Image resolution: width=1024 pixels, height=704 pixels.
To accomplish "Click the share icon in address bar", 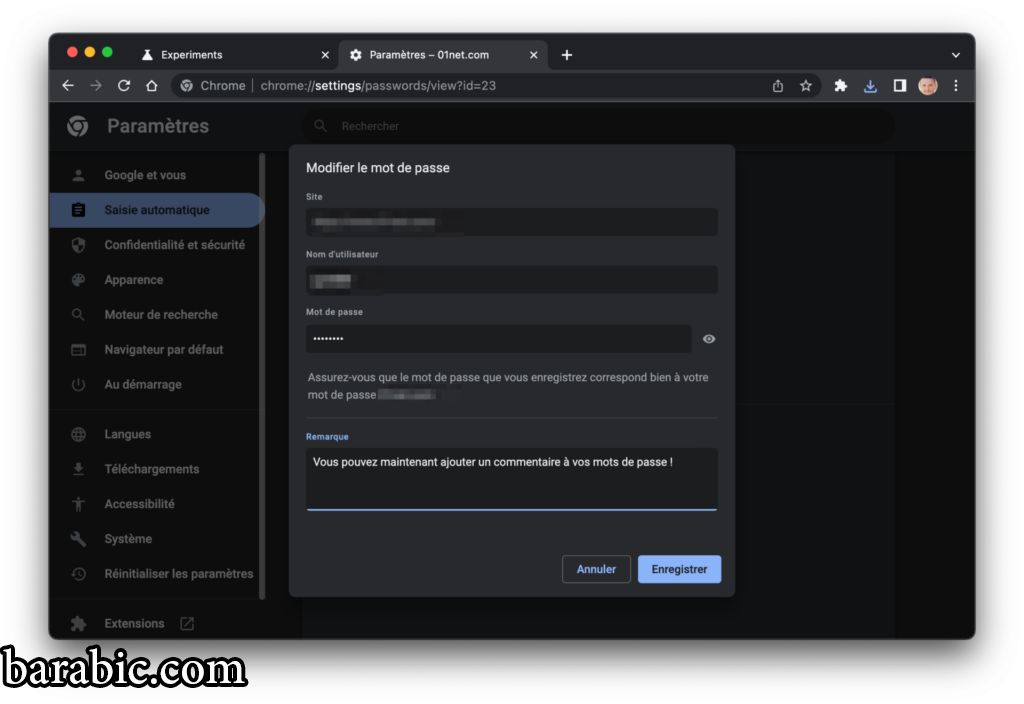I will [778, 86].
